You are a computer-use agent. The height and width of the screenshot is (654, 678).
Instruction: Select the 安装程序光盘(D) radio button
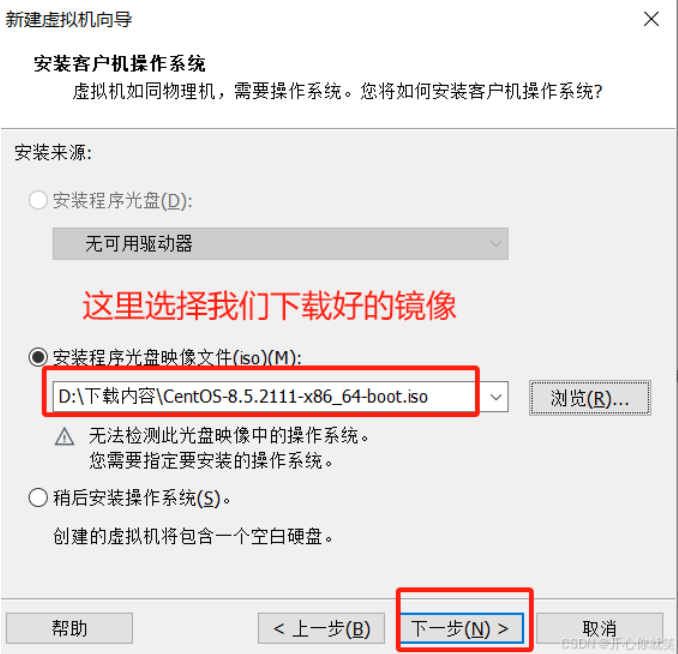tap(38, 200)
